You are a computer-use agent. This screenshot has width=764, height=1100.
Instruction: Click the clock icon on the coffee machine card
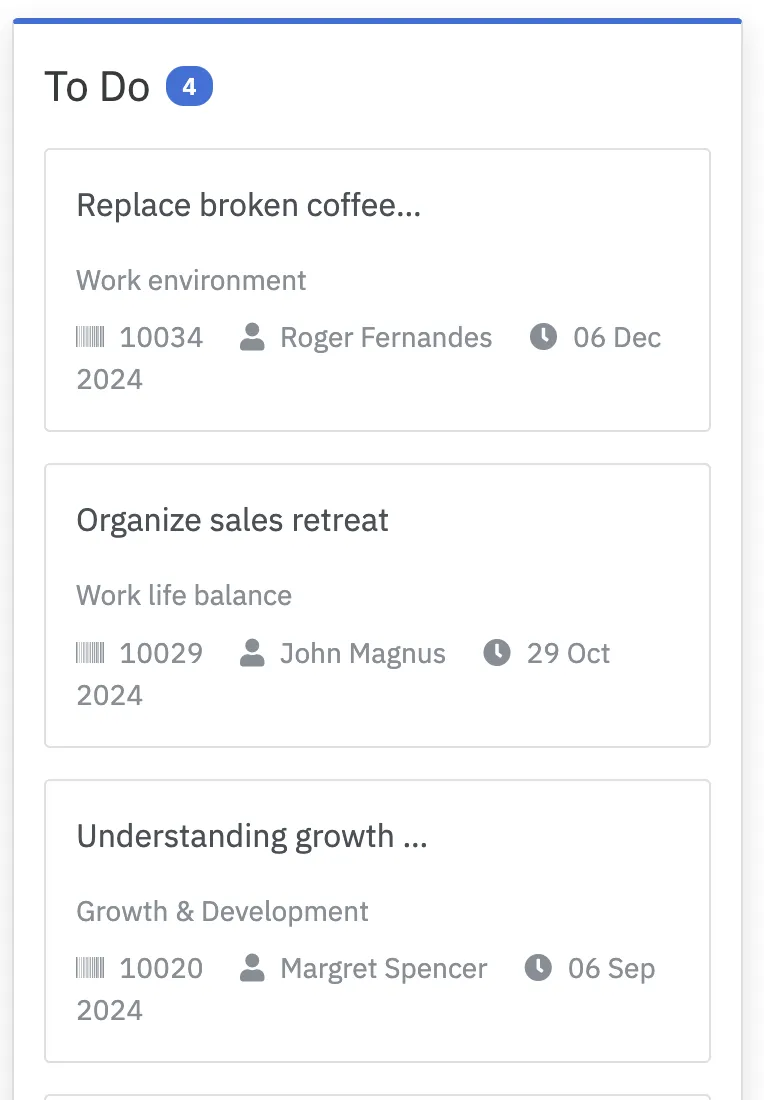click(x=542, y=337)
